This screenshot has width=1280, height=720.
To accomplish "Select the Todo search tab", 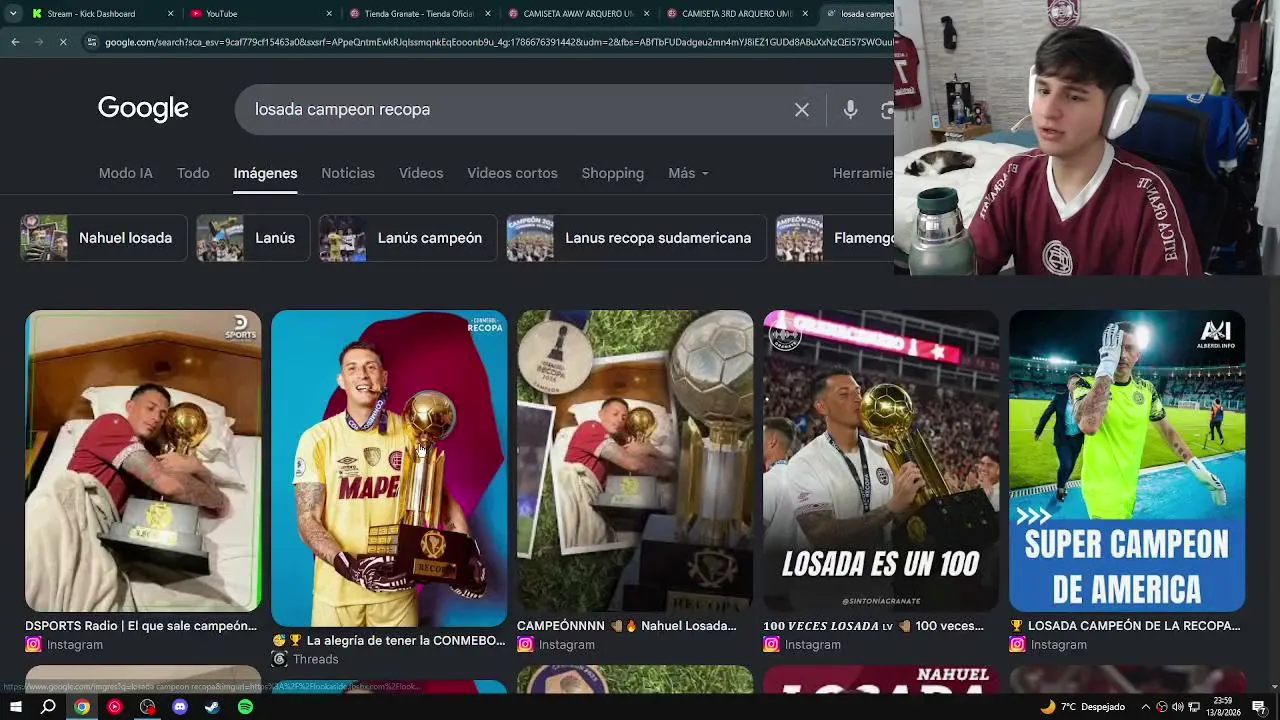I will coord(193,173).
